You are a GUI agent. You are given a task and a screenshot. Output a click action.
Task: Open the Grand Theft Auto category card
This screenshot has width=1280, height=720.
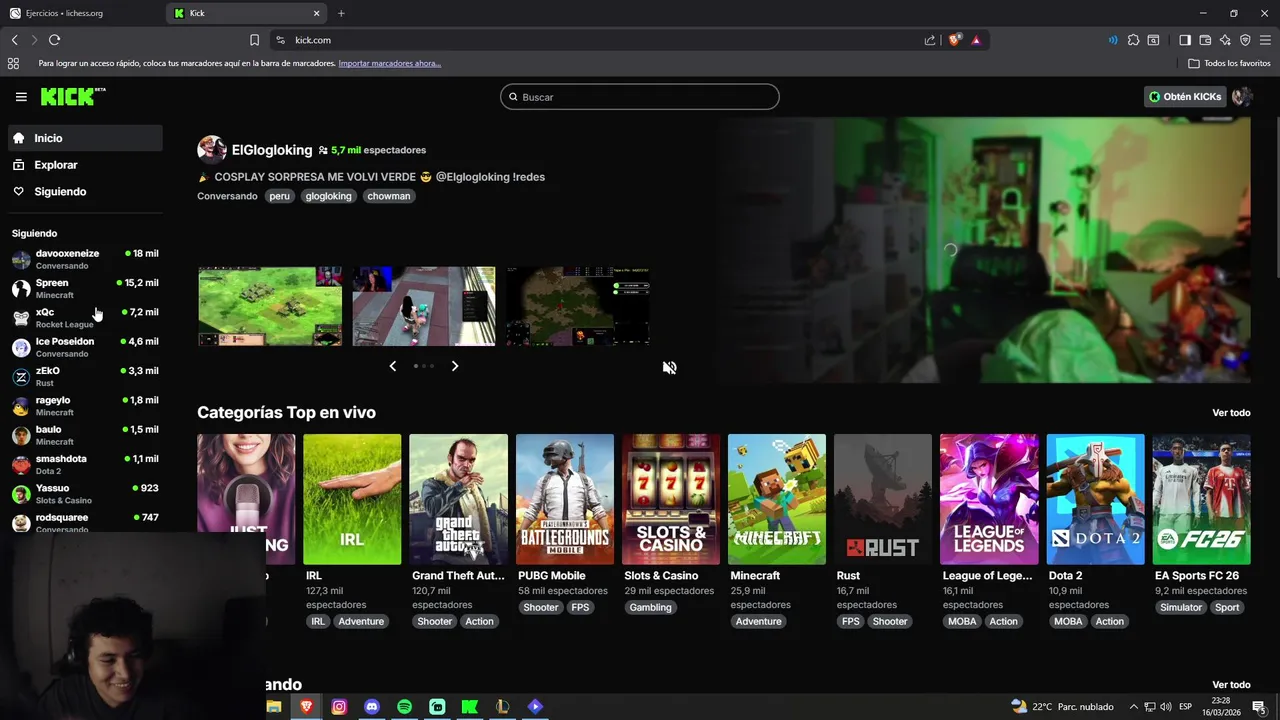(458, 499)
